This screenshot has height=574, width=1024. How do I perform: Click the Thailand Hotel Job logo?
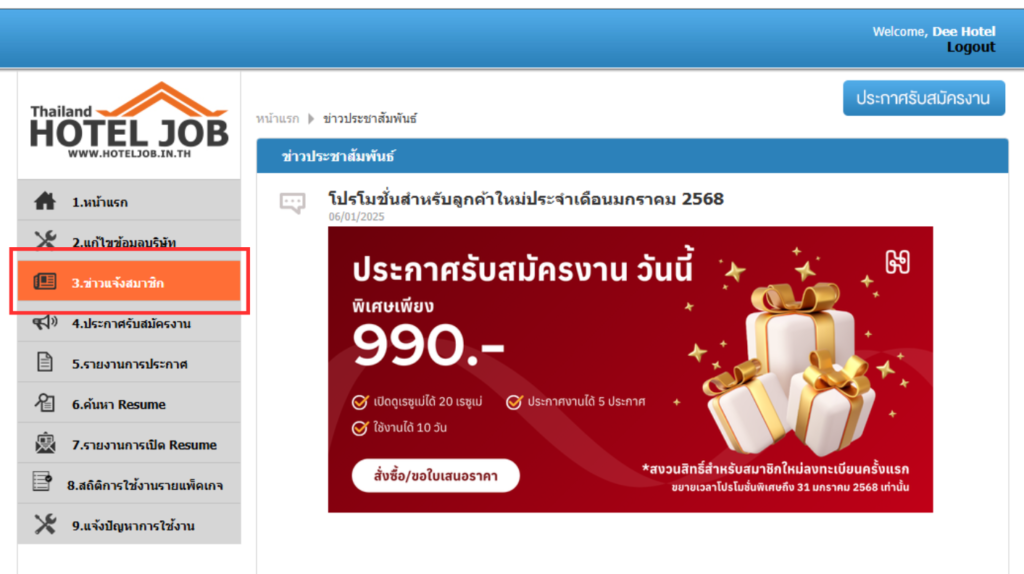[x=129, y=121]
